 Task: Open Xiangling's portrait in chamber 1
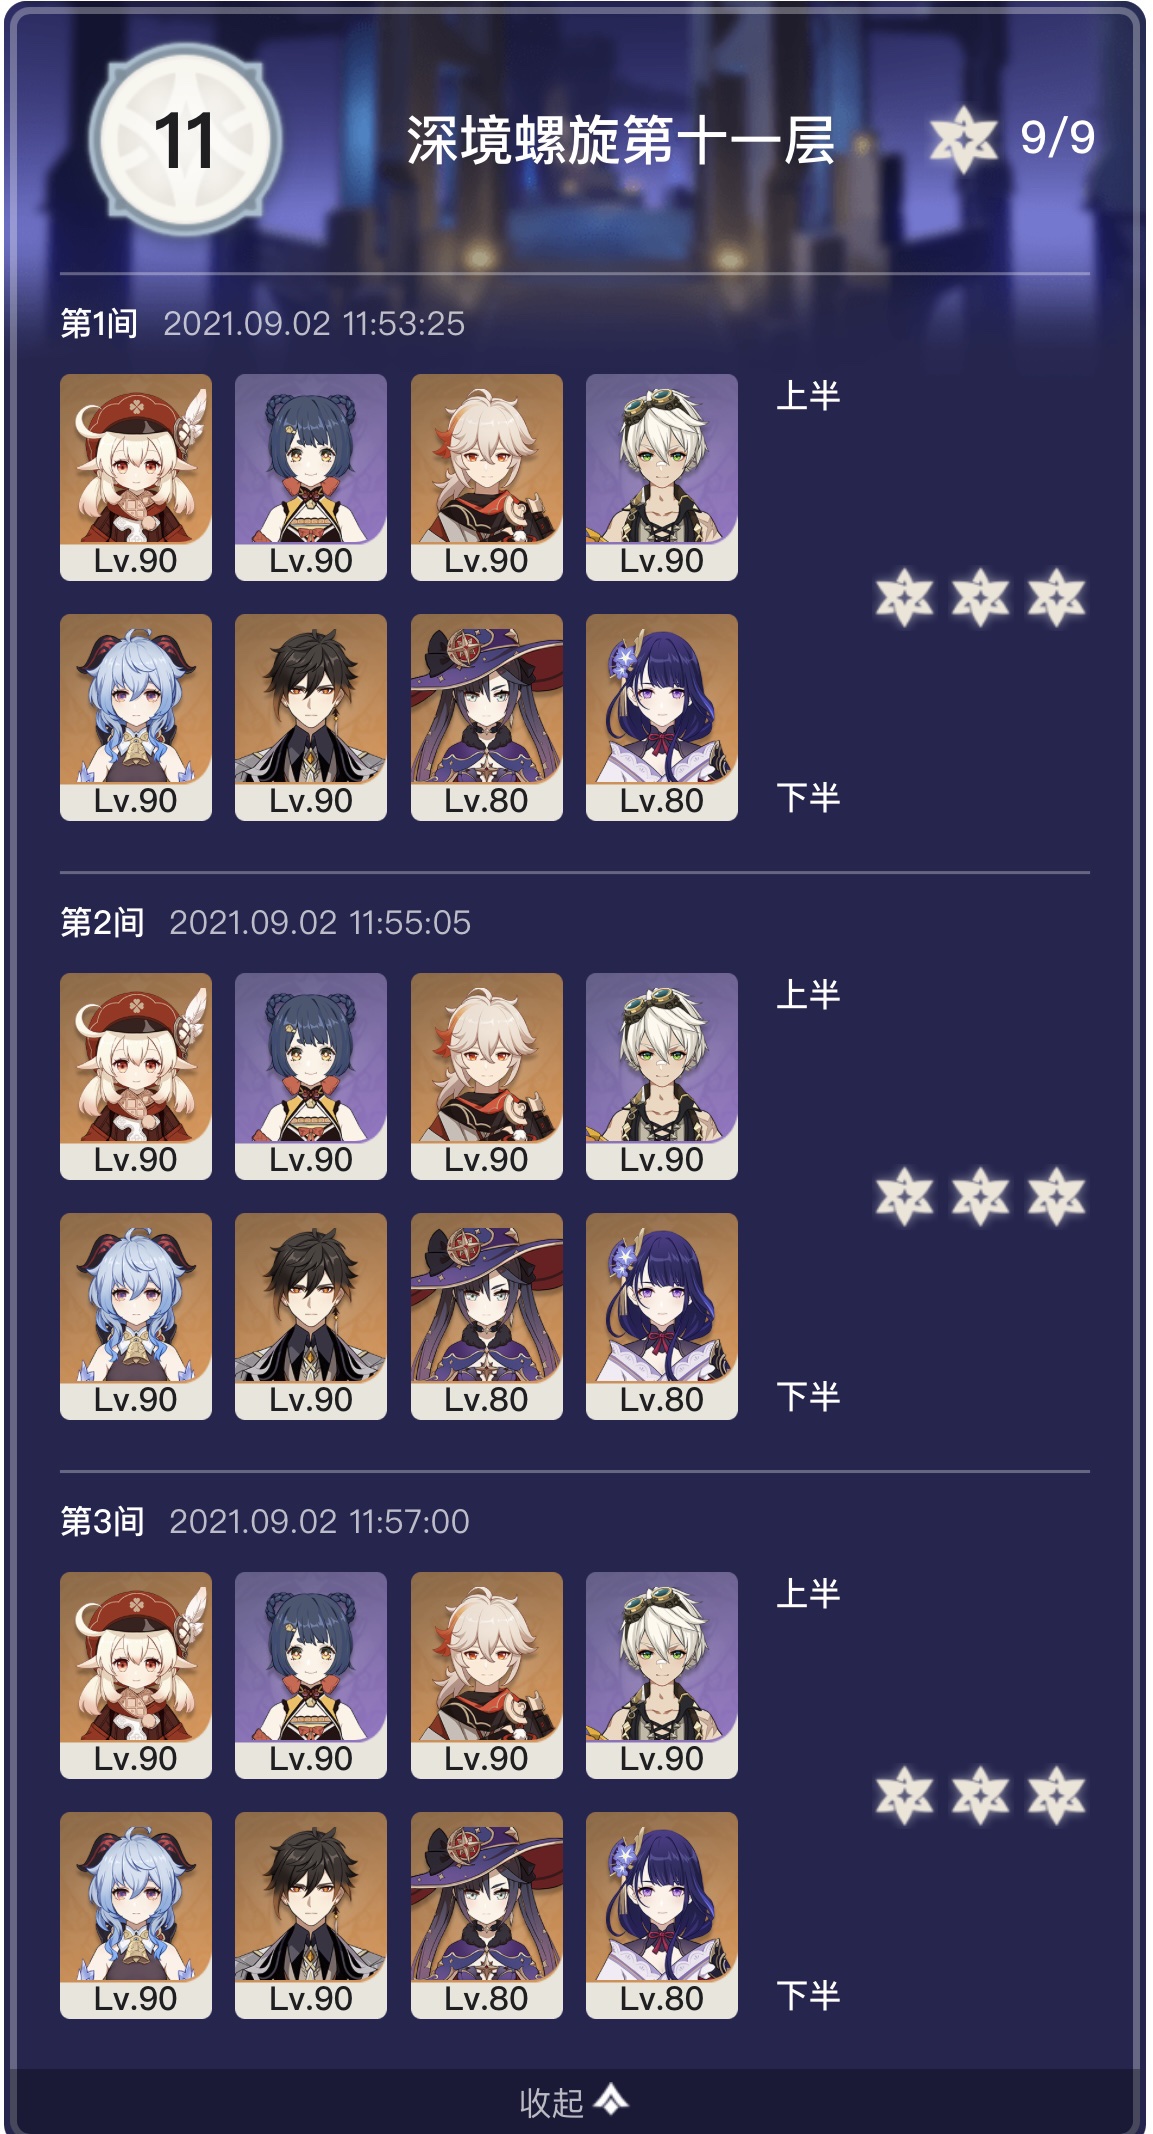pyautogui.click(x=311, y=477)
